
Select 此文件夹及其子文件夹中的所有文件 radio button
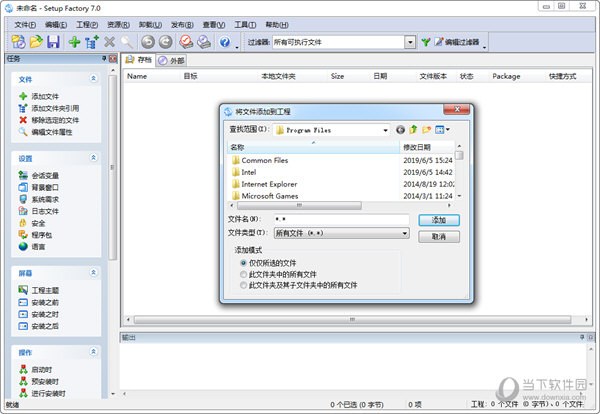tap(243, 285)
